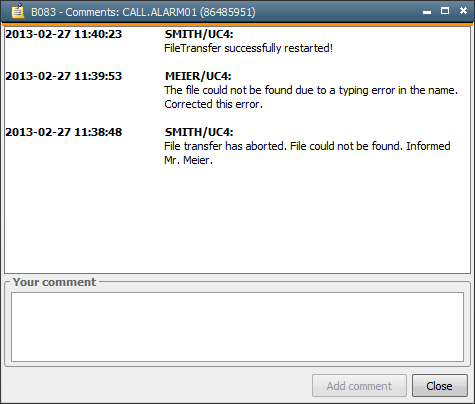Click the Corrected this error line
The height and width of the screenshot is (404, 475).
[x=213, y=104]
